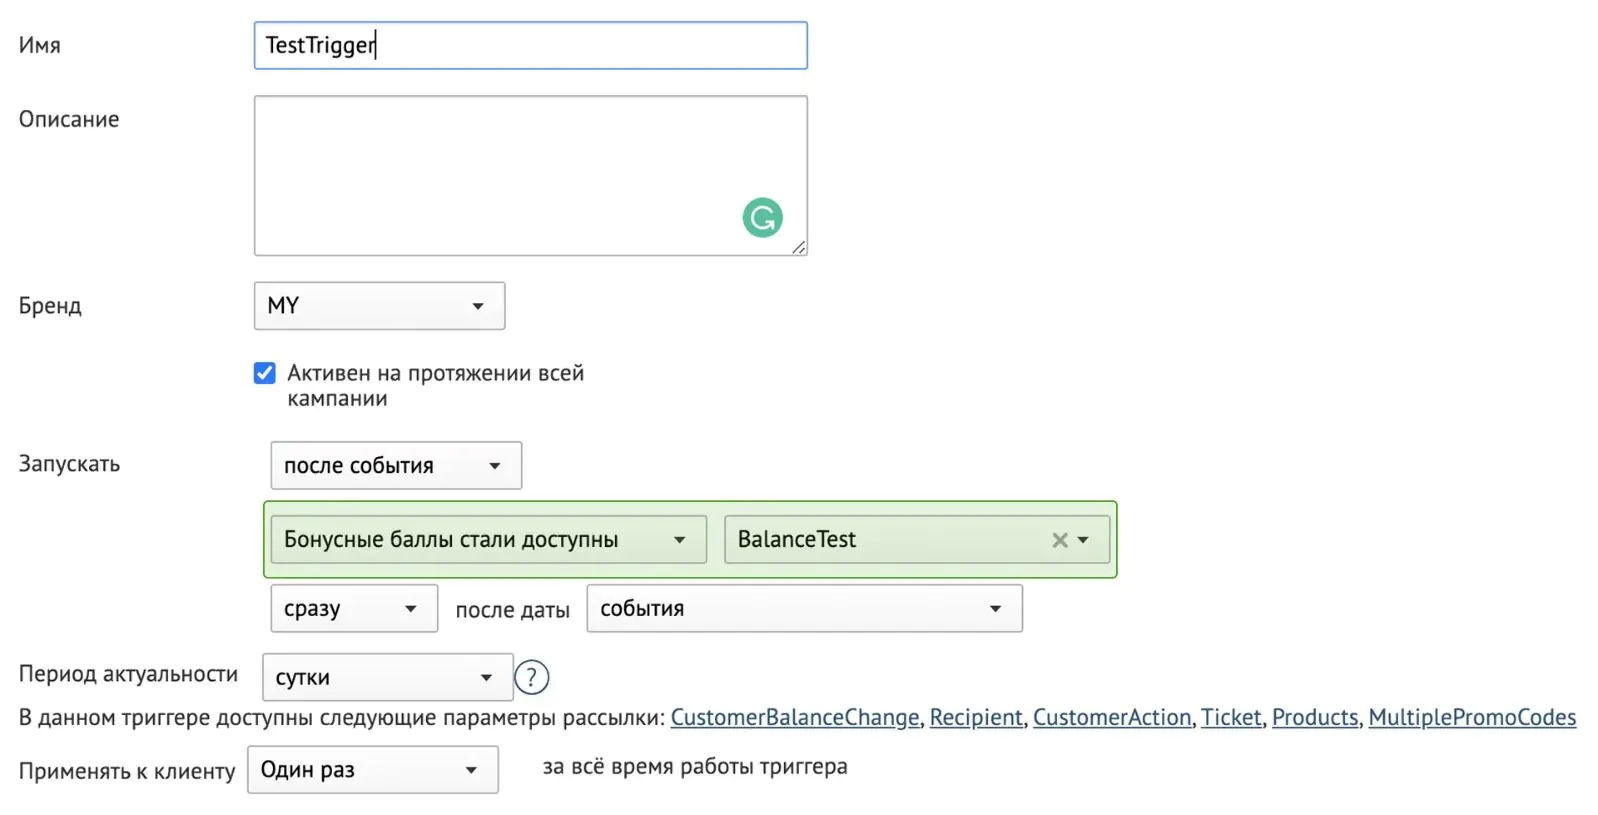Click the Активен на протяжении всей кампании label

coord(435,386)
